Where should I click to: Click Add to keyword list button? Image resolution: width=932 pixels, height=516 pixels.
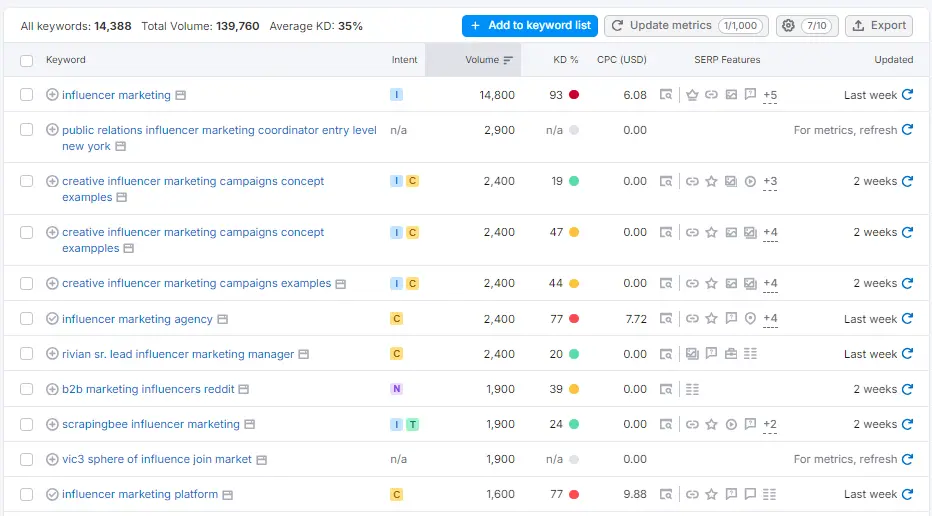pos(530,25)
